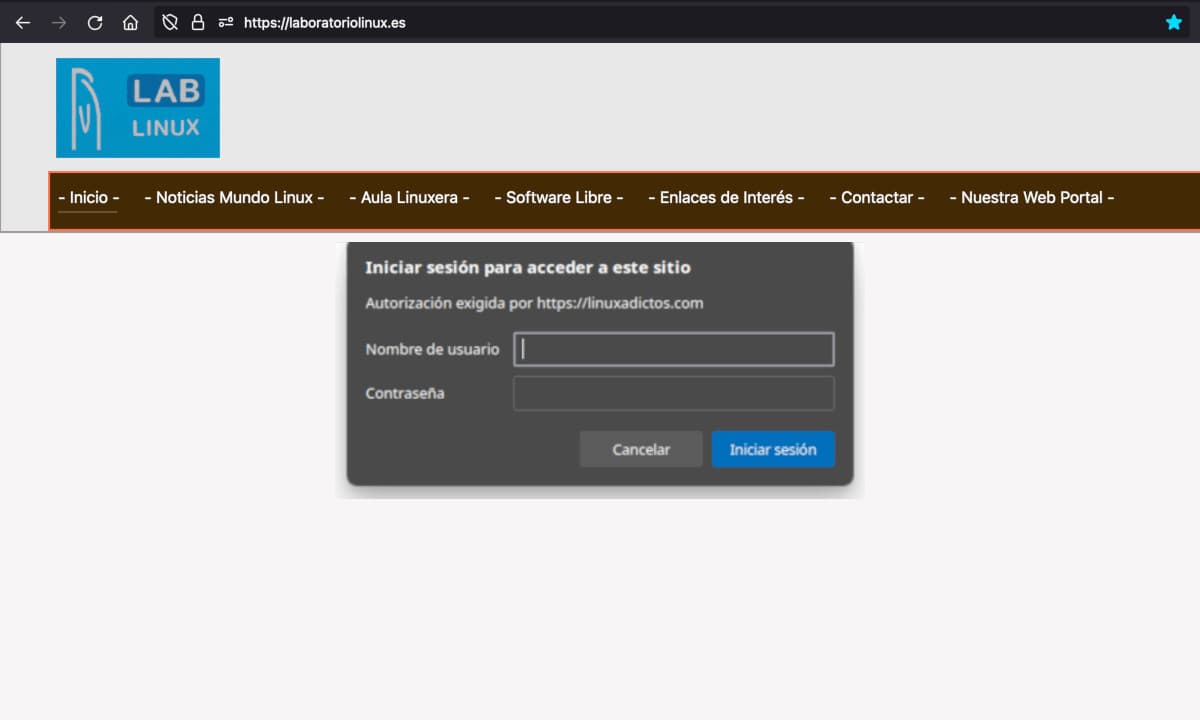The image size is (1200, 720).
Task: Open the Contactar page
Action: pyautogui.click(x=876, y=198)
